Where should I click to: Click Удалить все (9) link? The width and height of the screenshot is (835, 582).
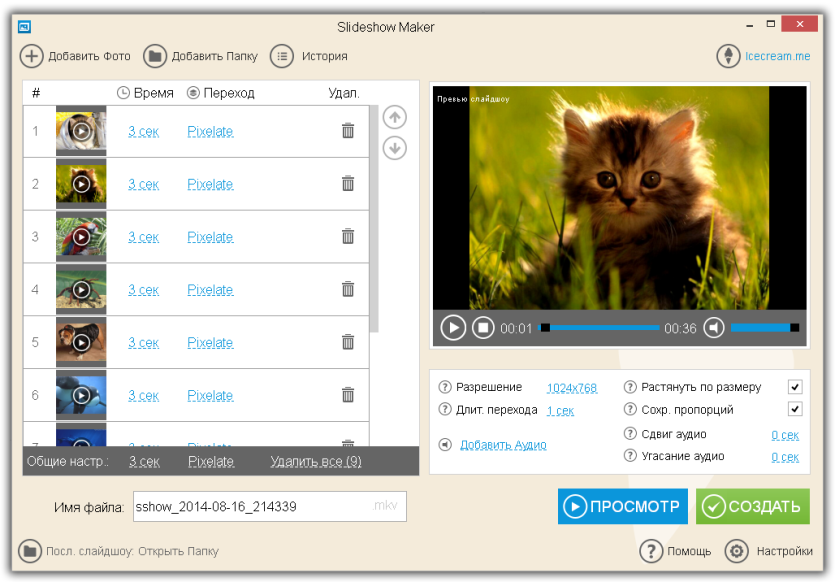coord(316,462)
